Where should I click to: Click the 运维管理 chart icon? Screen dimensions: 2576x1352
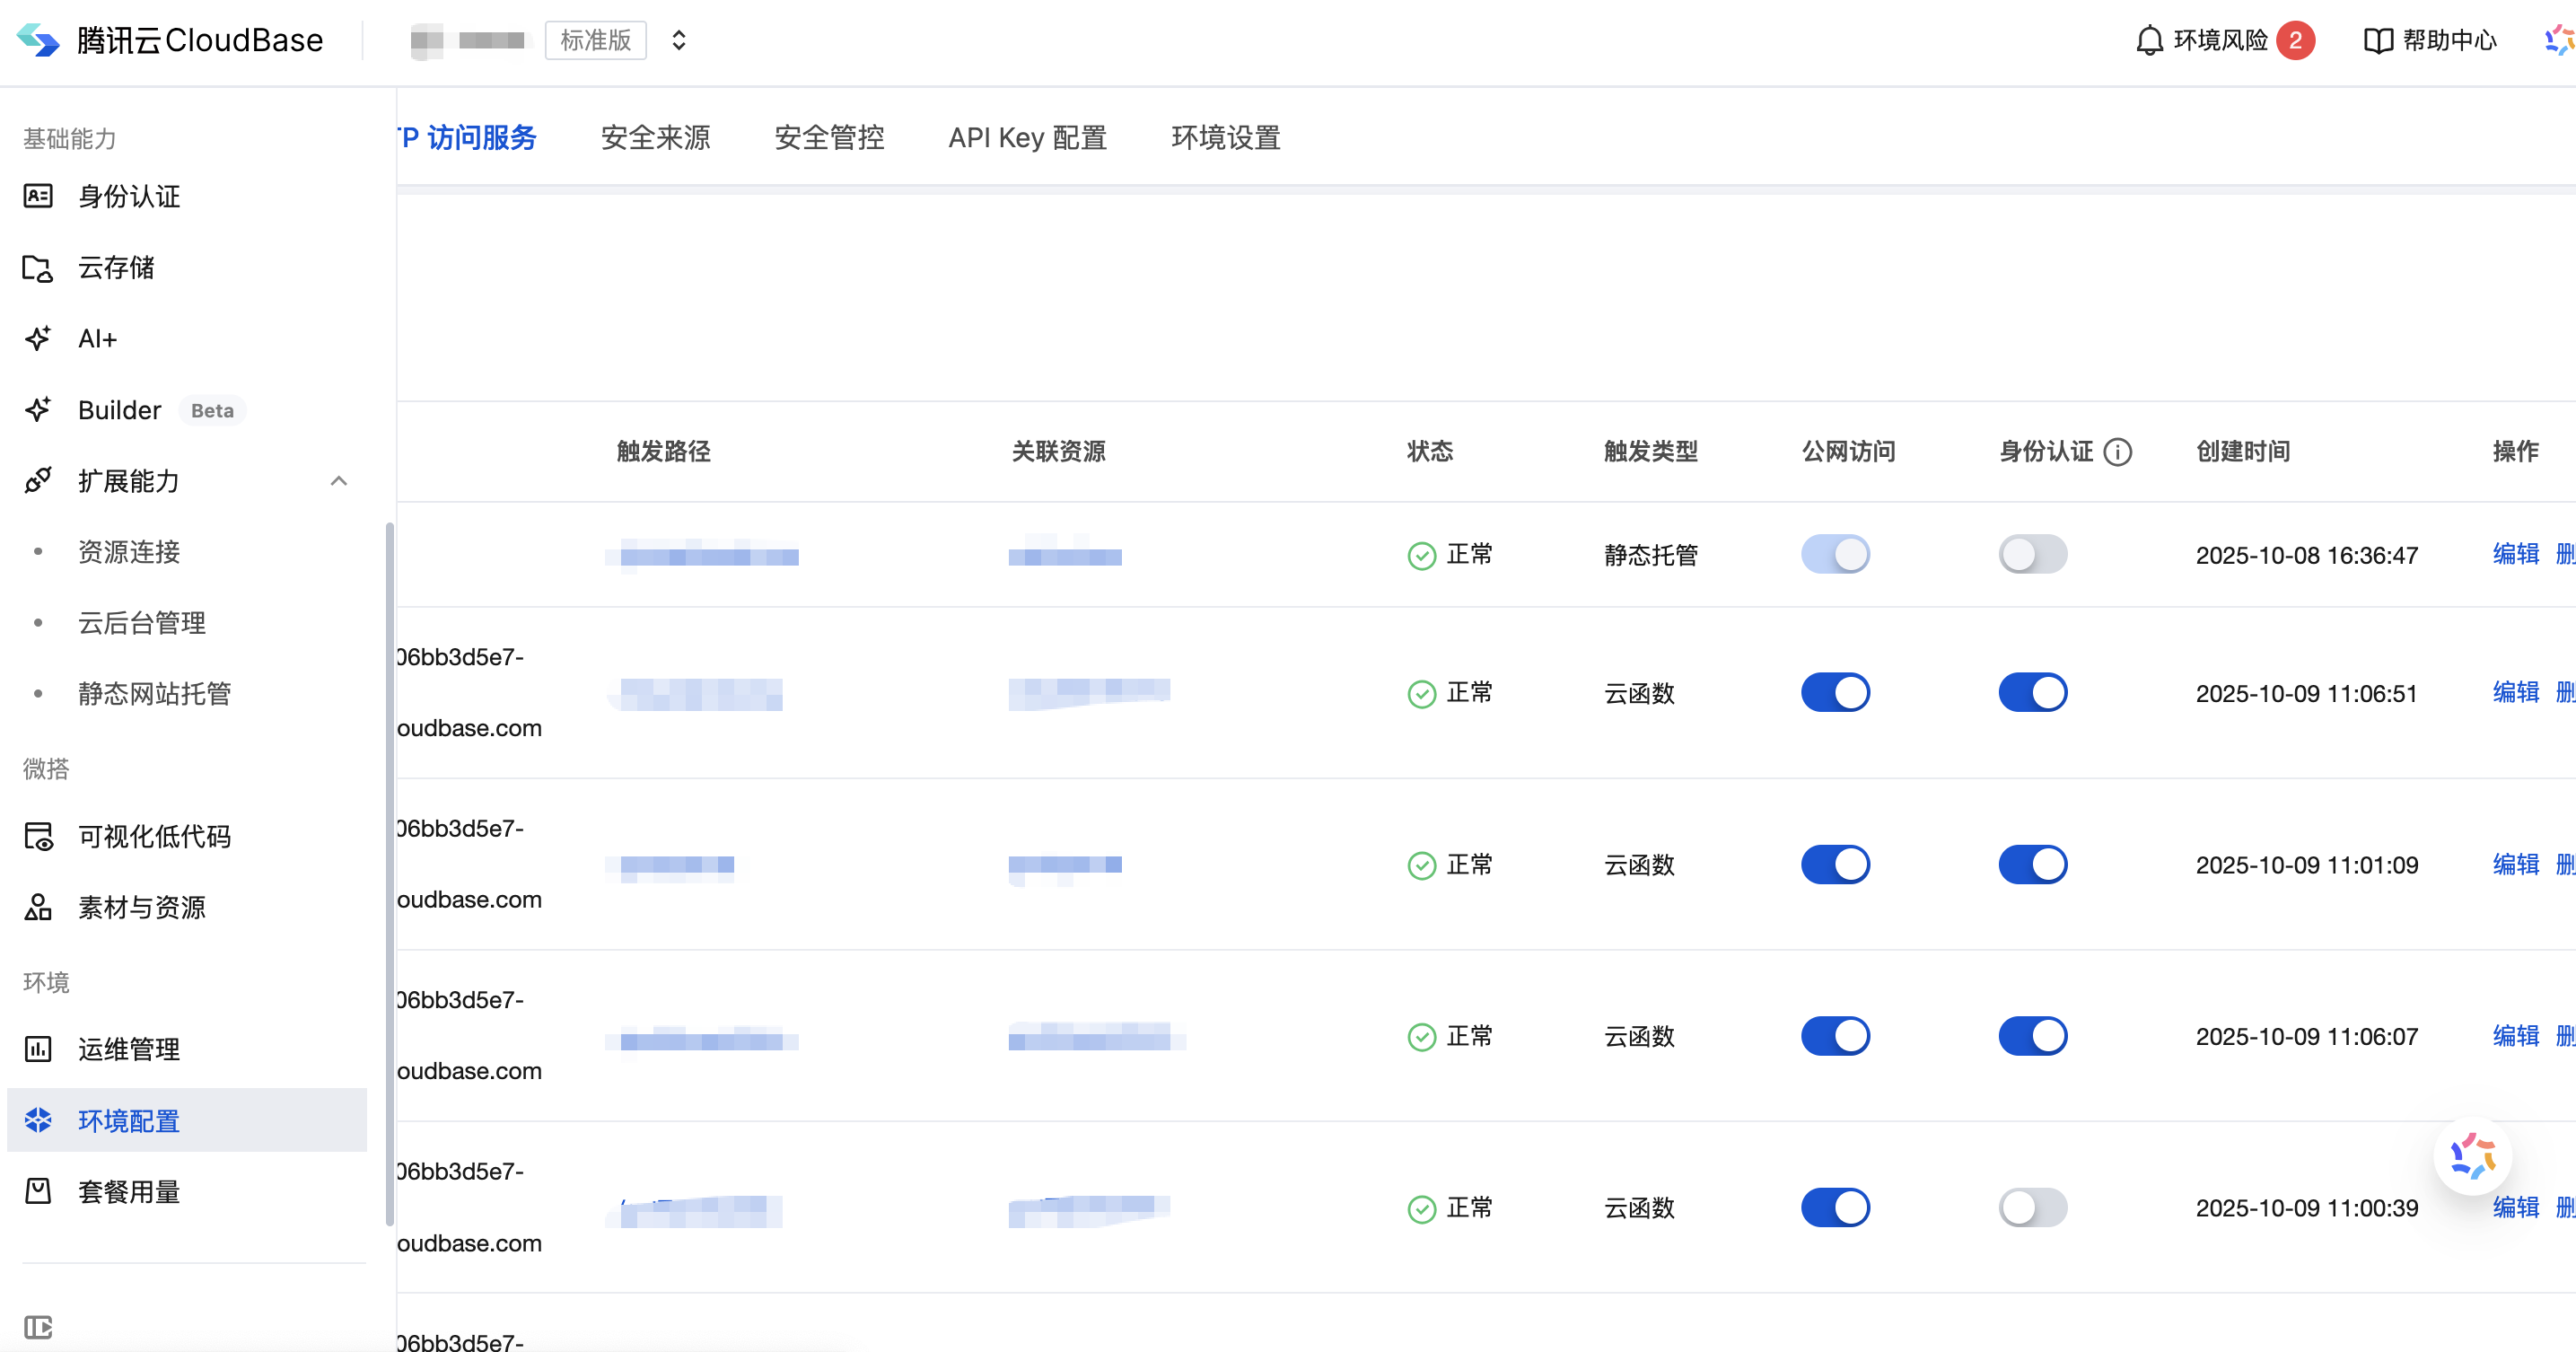(x=38, y=1049)
